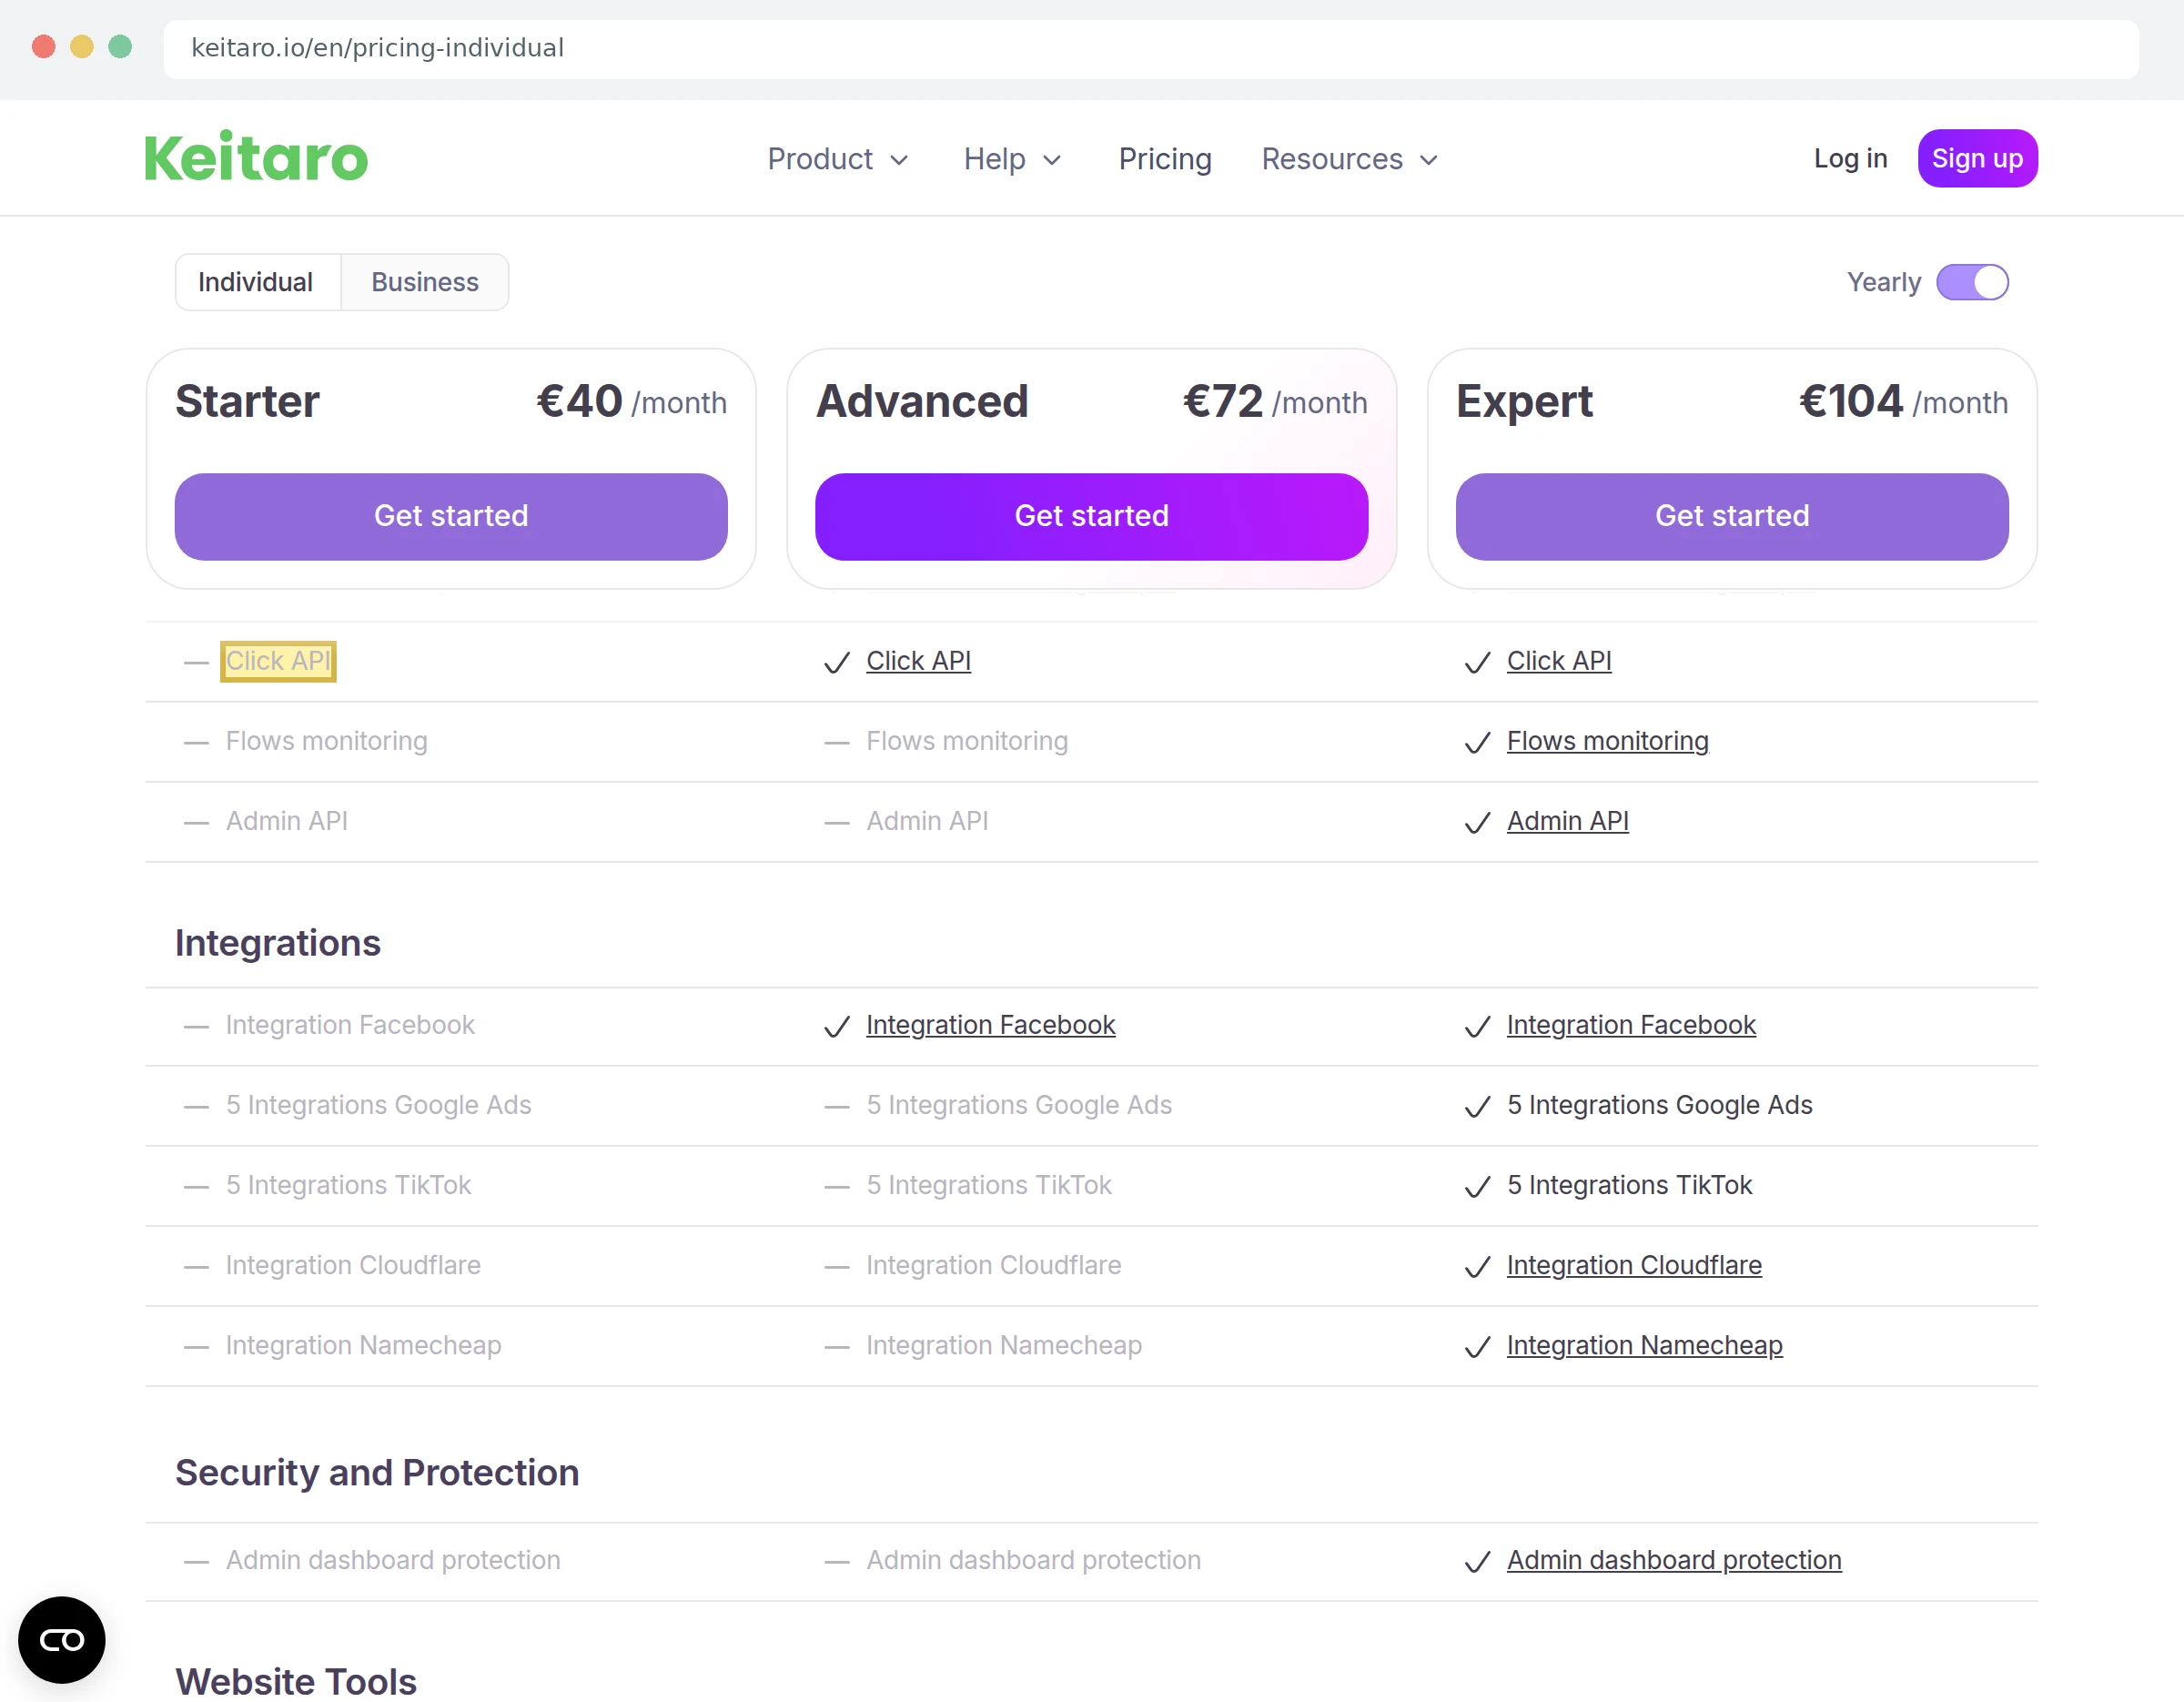2184x1702 pixels.
Task: Click the Keitaro logo
Action: (256, 157)
